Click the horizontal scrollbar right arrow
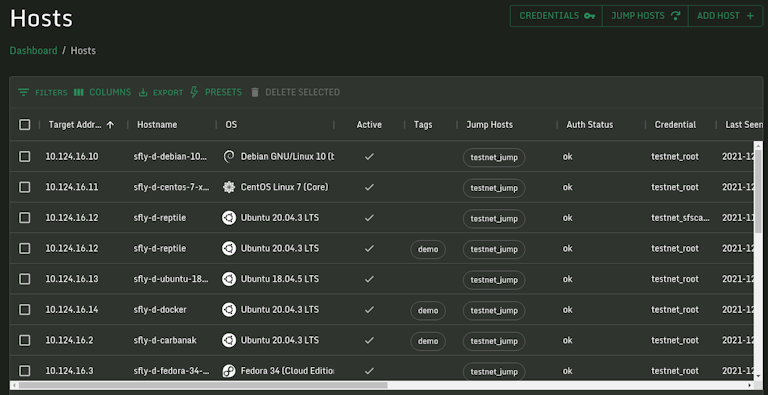The width and height of the screenshot is (768, 395). click(x=750, y=385)
